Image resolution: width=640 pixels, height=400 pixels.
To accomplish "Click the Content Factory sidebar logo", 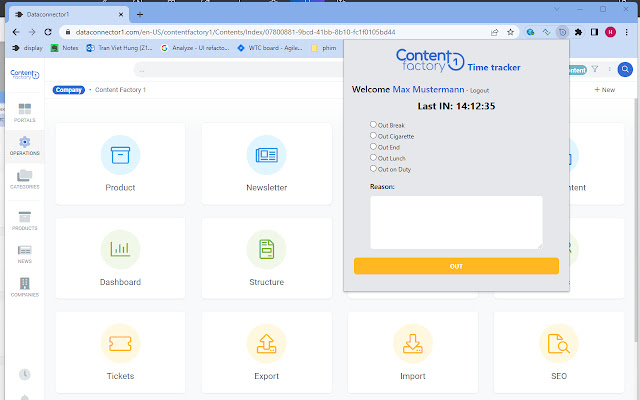I will (24, 74).
